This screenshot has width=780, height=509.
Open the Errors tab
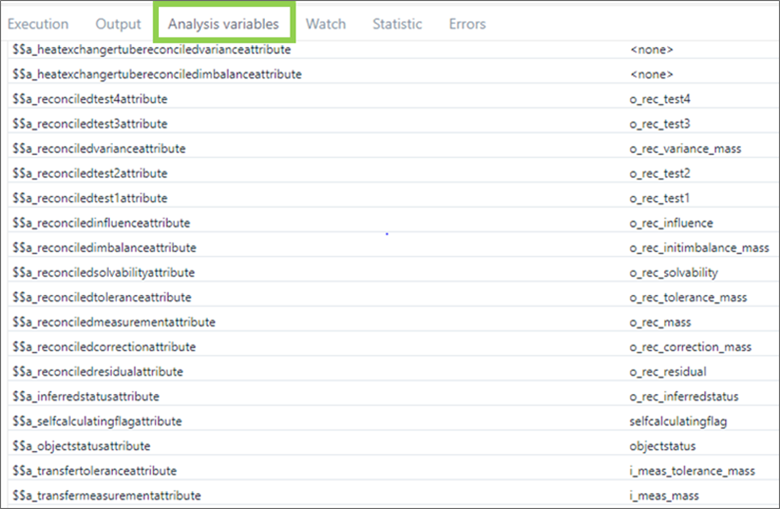coord(467,24)
